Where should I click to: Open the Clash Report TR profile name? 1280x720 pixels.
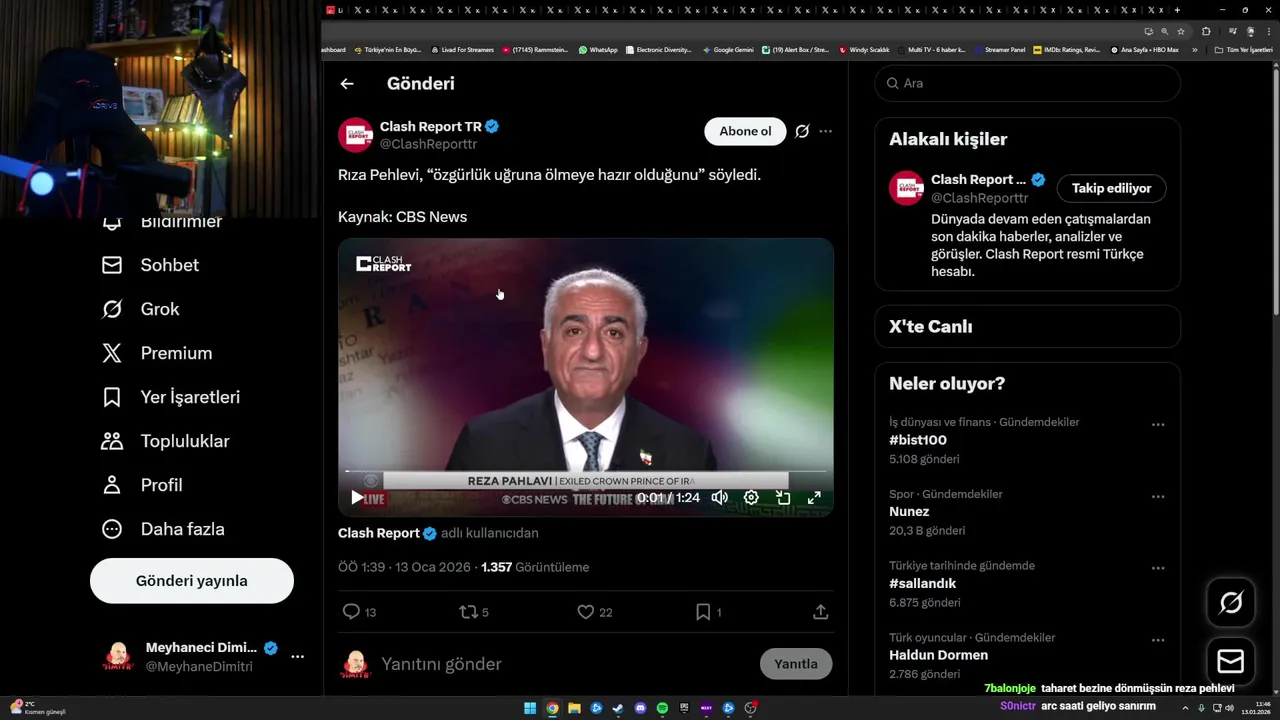point(431,127)
